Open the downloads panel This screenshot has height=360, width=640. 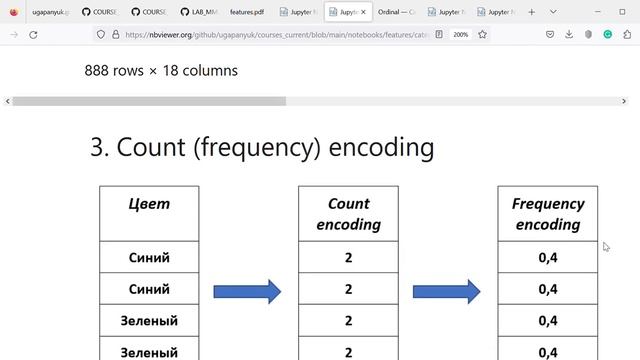point(569,35)
